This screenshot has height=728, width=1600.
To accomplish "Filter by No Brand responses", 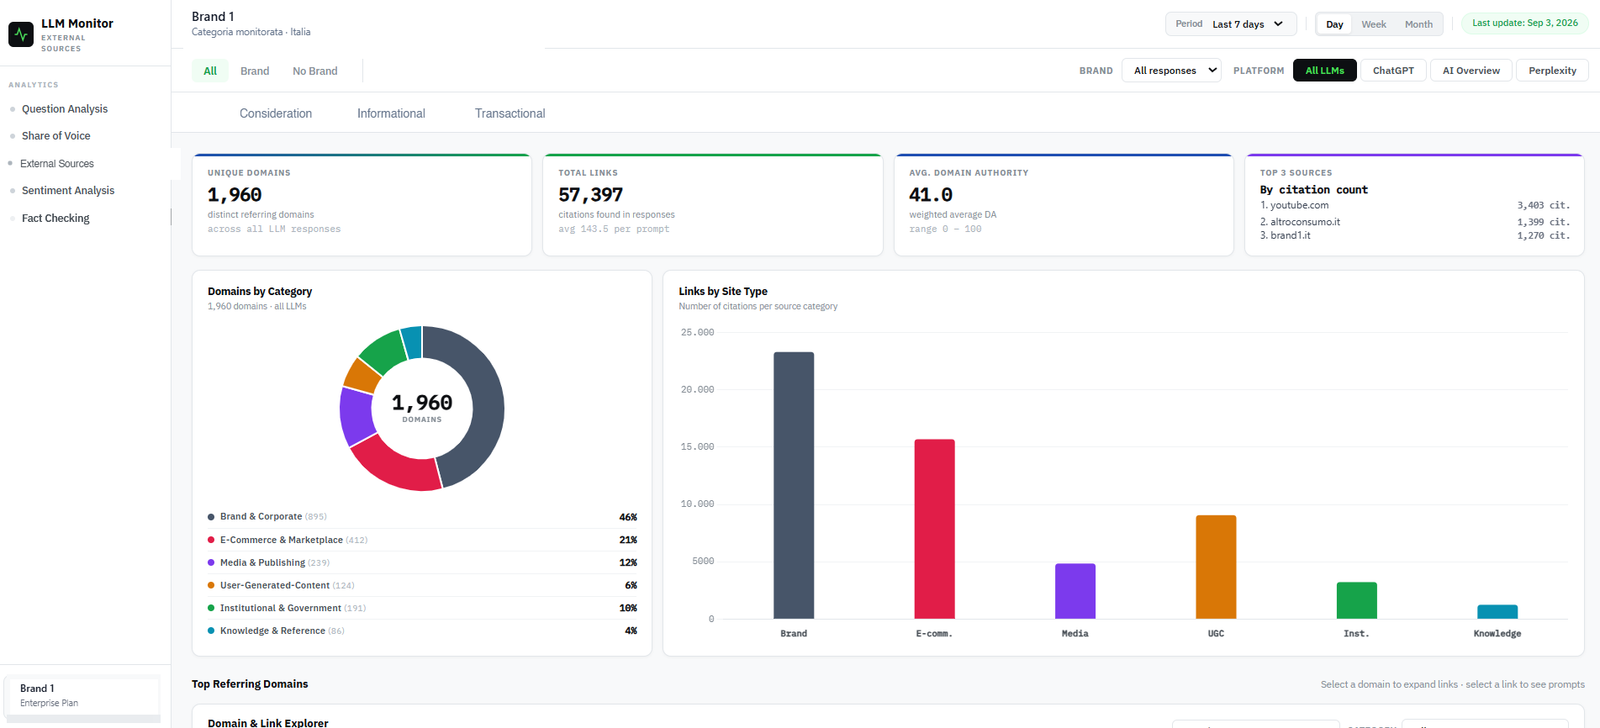I will click(315, 71).
